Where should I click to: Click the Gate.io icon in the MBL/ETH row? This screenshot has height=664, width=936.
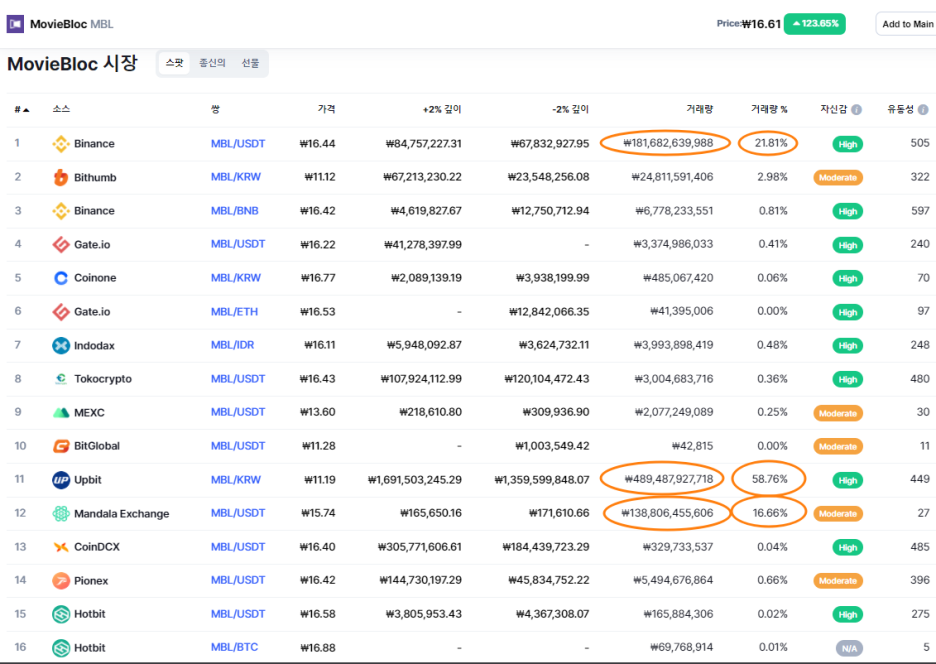pos(61,312)
